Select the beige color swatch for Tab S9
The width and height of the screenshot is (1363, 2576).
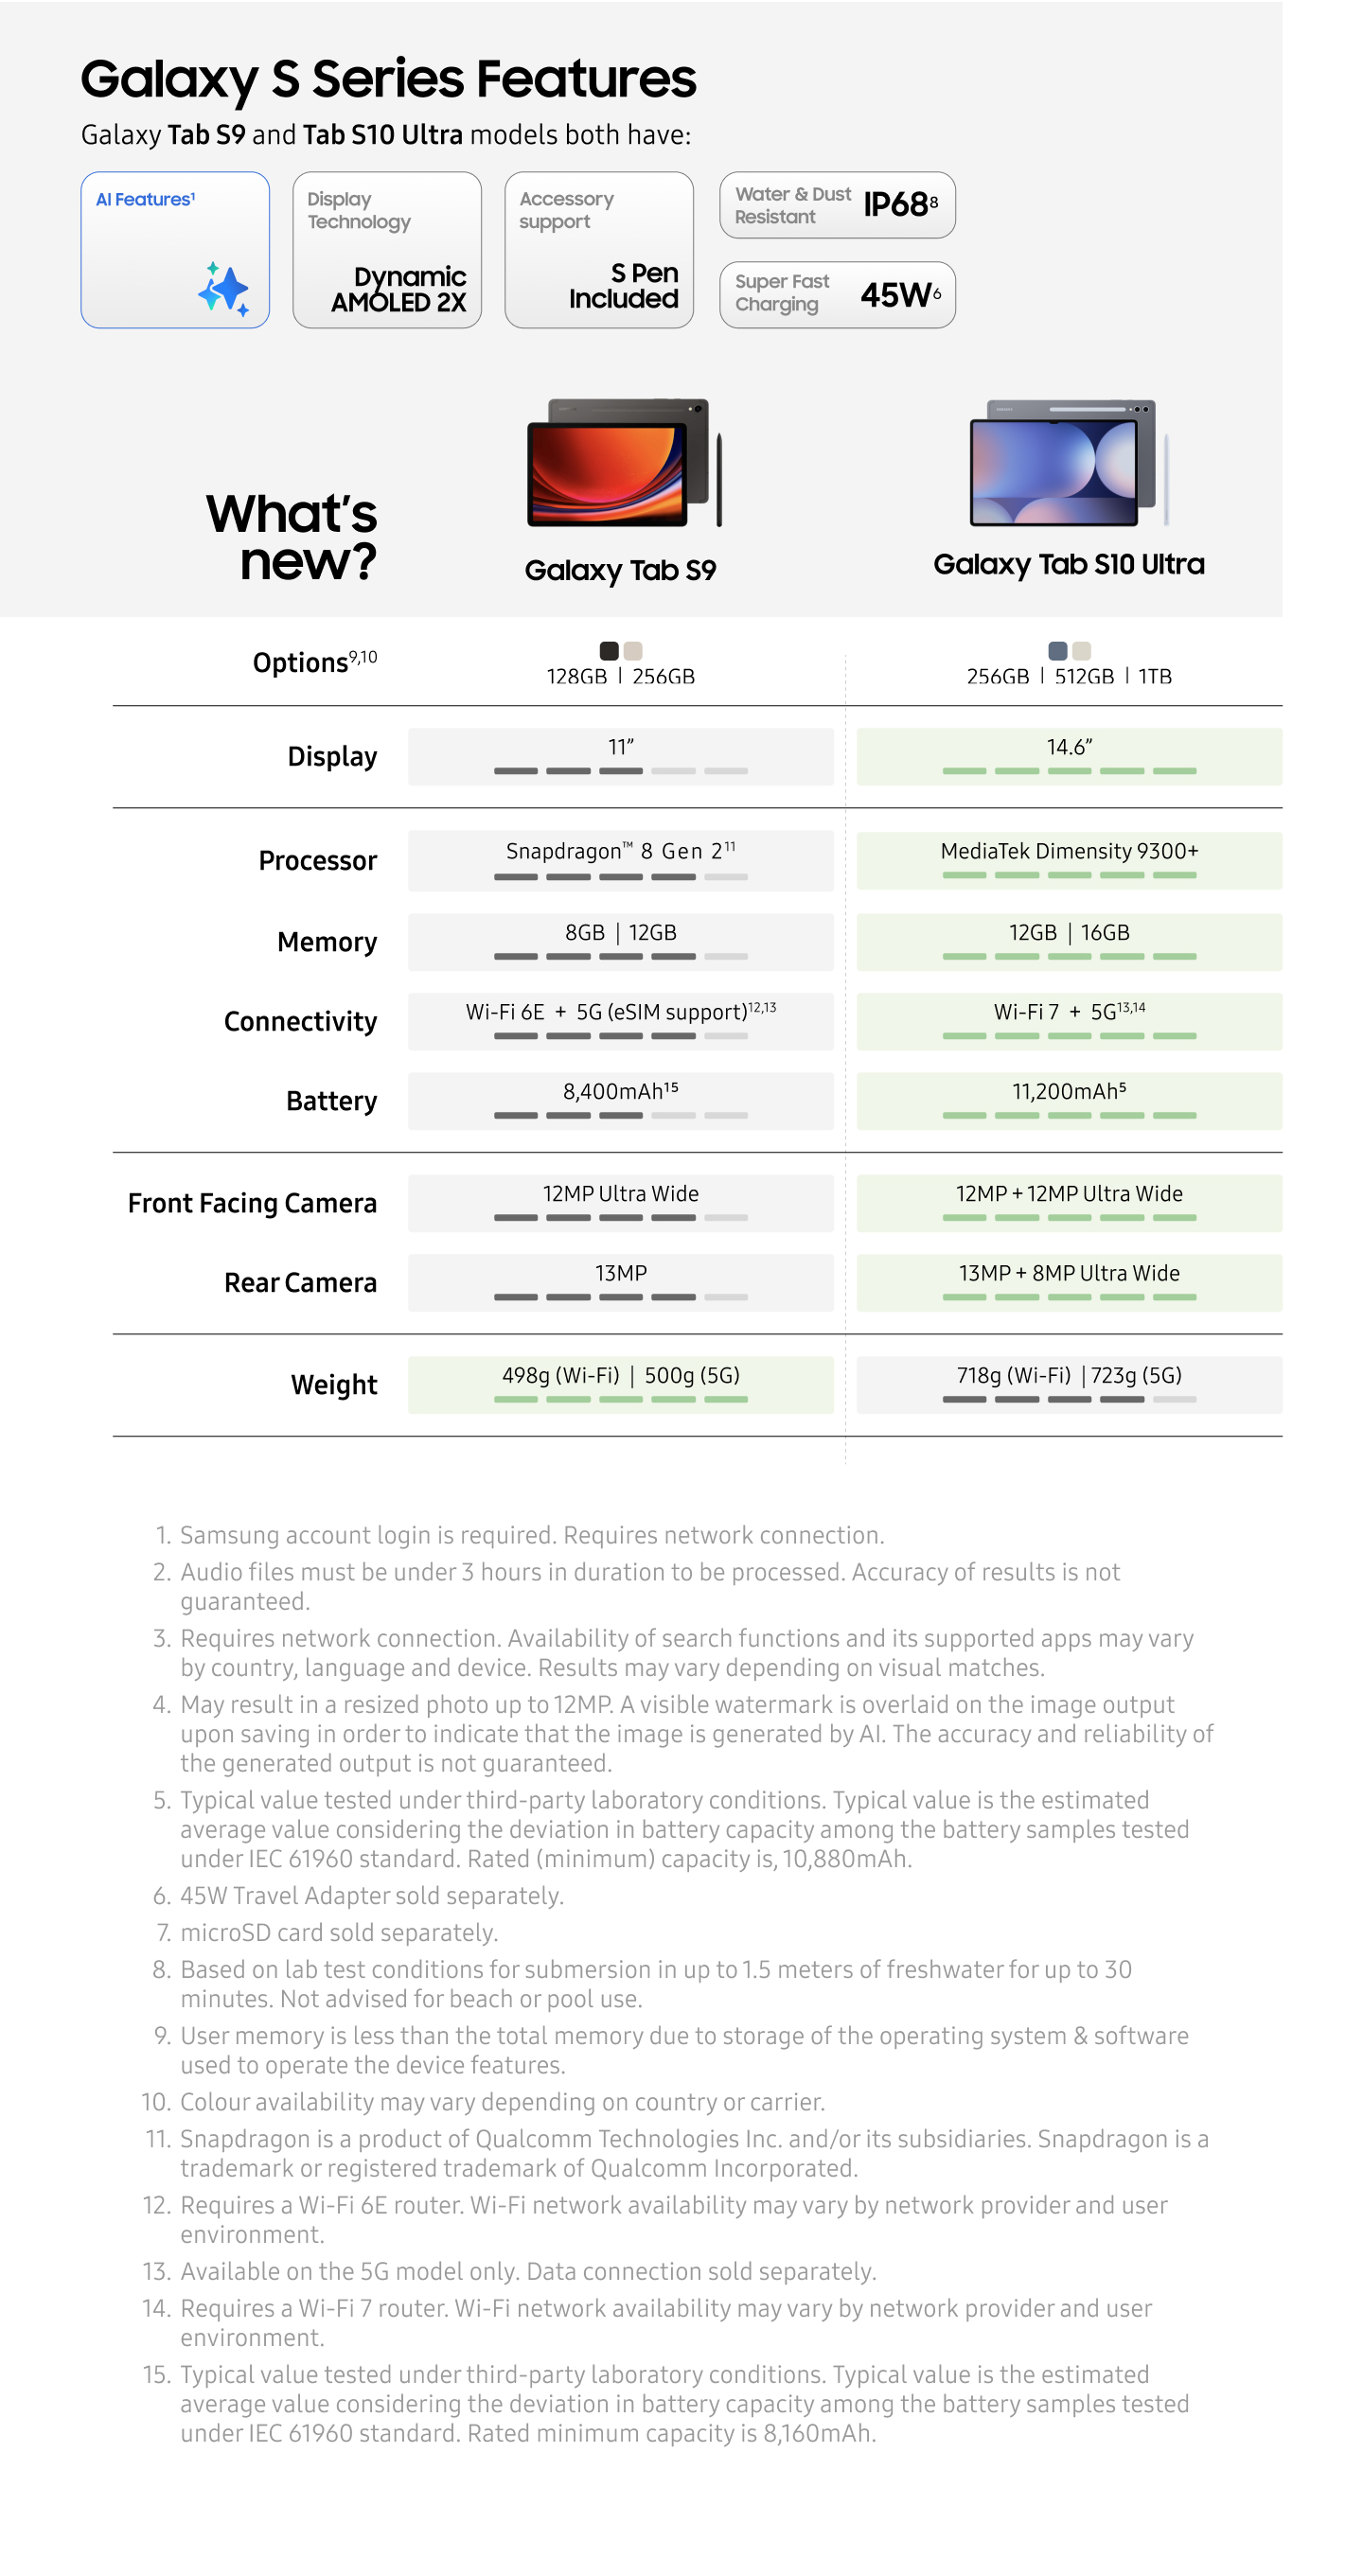[632, 651]
